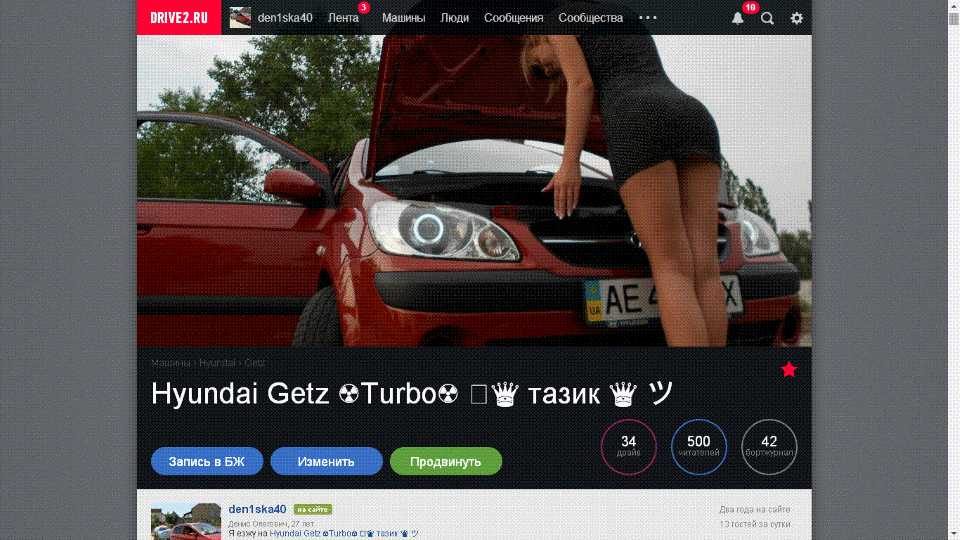960x540 pixels.
Task: Click the 'на сайте' online badge
Action: point(313,509)
